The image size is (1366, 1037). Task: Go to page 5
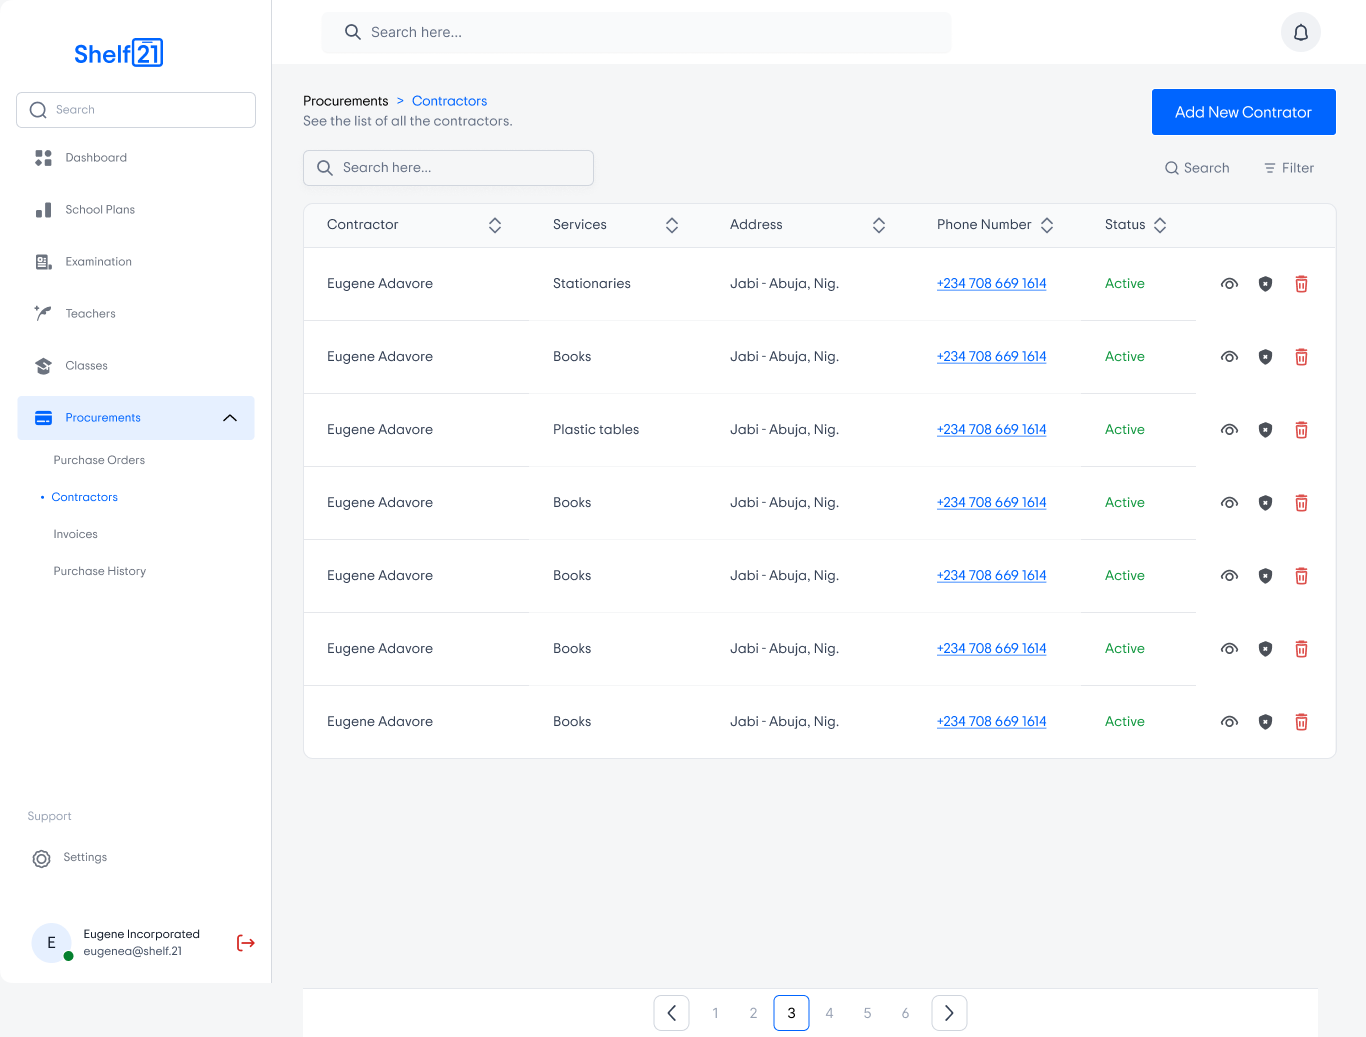(x=868, y=1013)
